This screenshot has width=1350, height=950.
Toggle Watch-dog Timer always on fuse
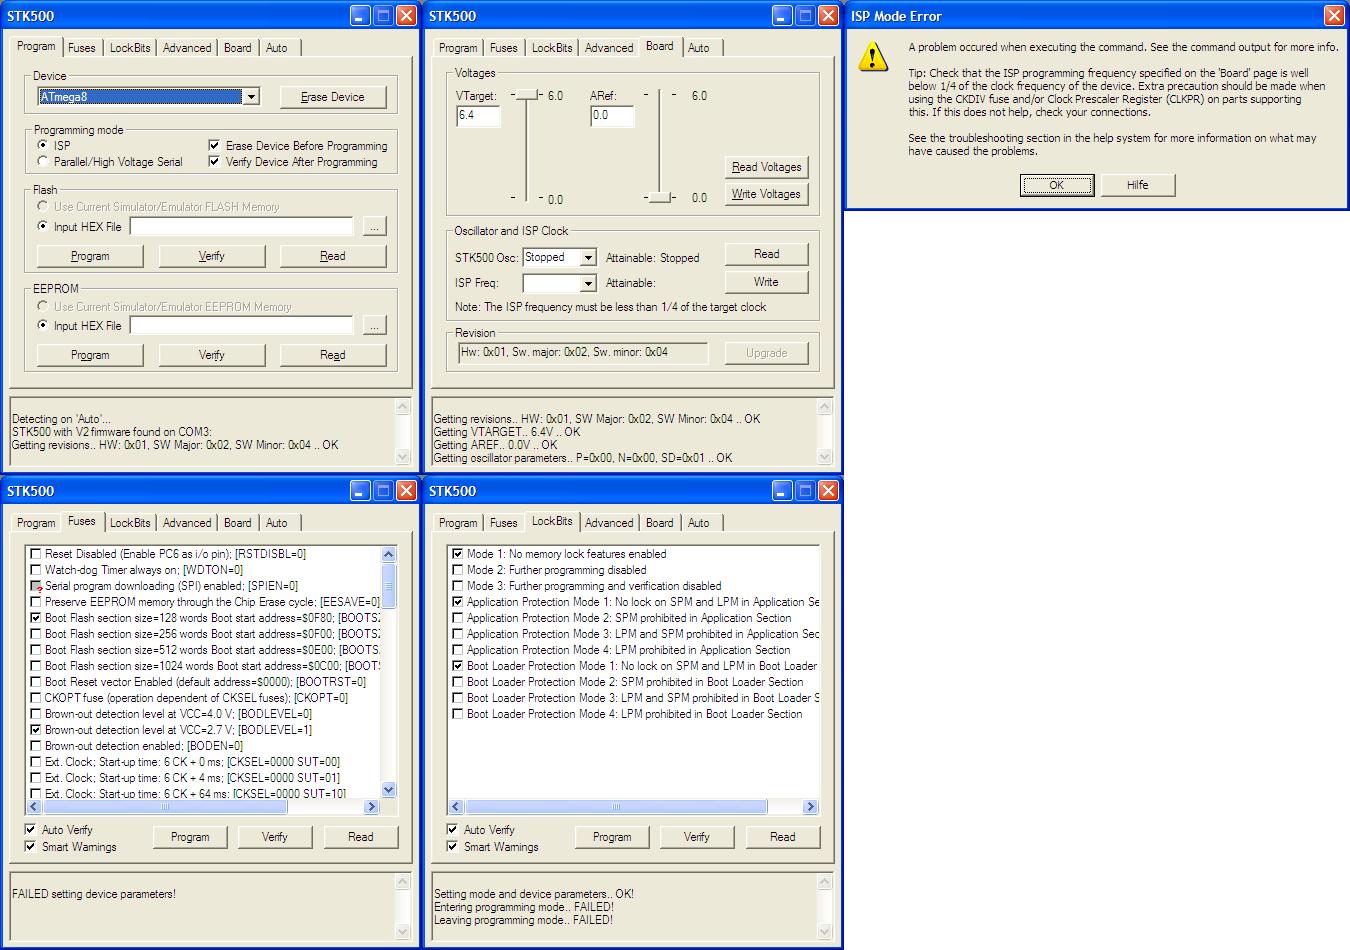coord(36,570)
